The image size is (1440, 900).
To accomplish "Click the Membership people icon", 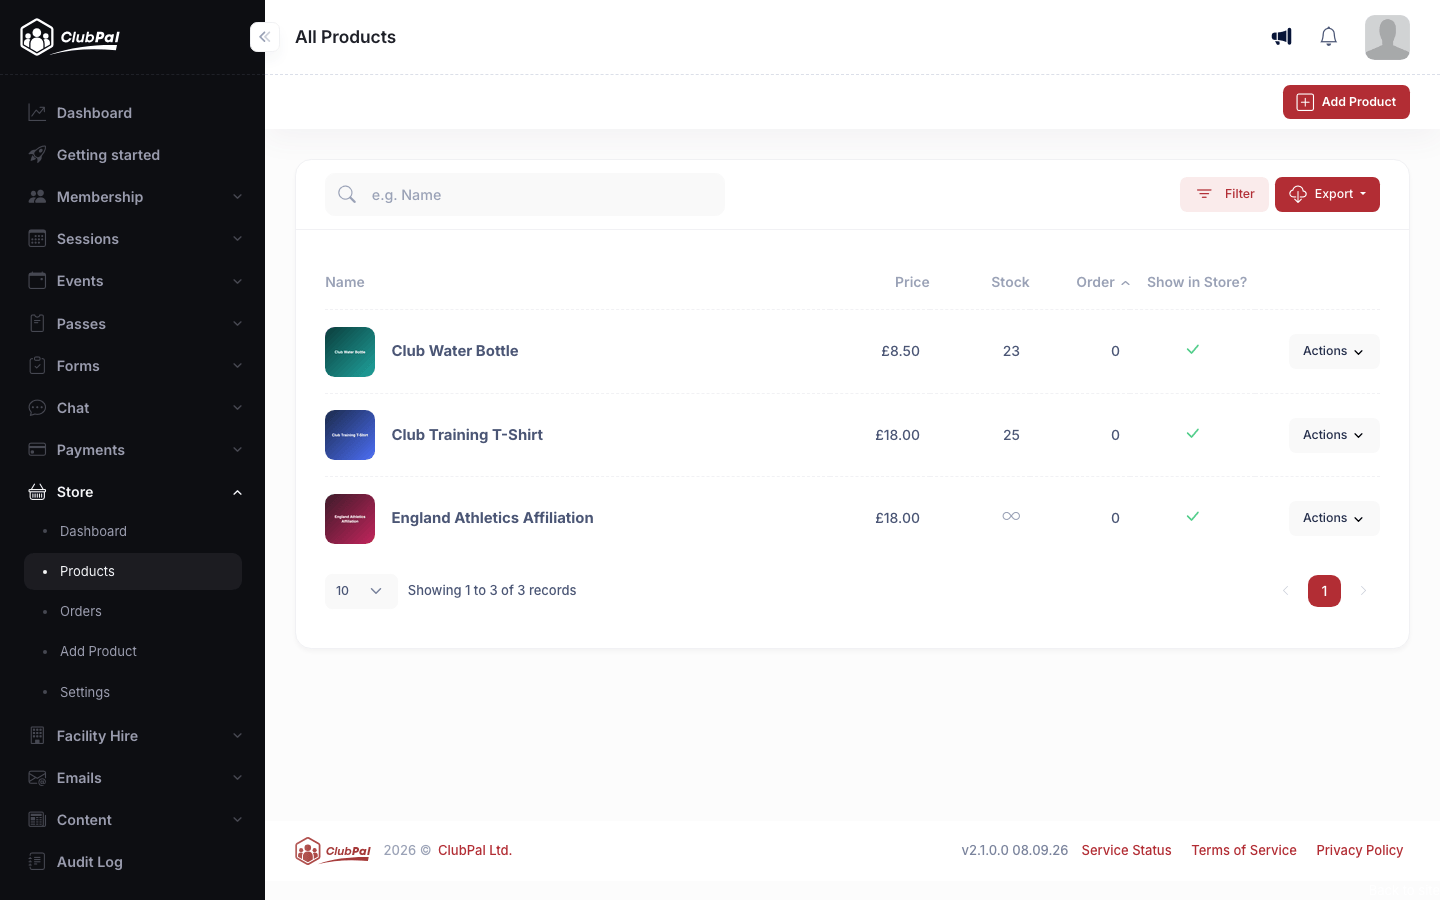I will tap(37, 197).
